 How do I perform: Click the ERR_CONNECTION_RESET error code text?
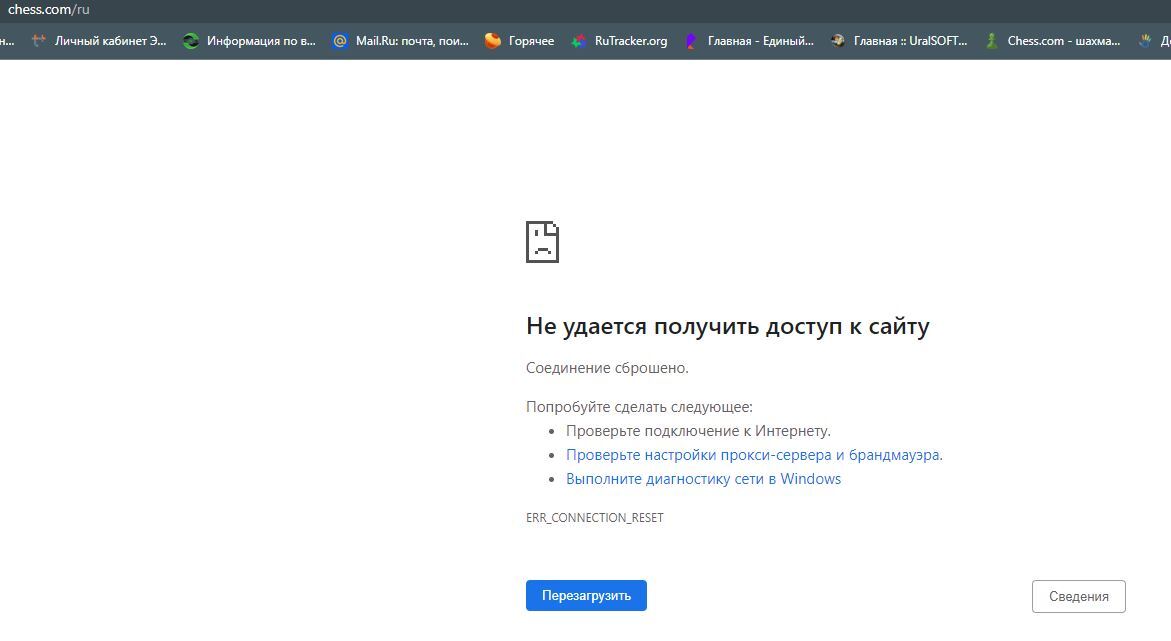pos(594,518)
